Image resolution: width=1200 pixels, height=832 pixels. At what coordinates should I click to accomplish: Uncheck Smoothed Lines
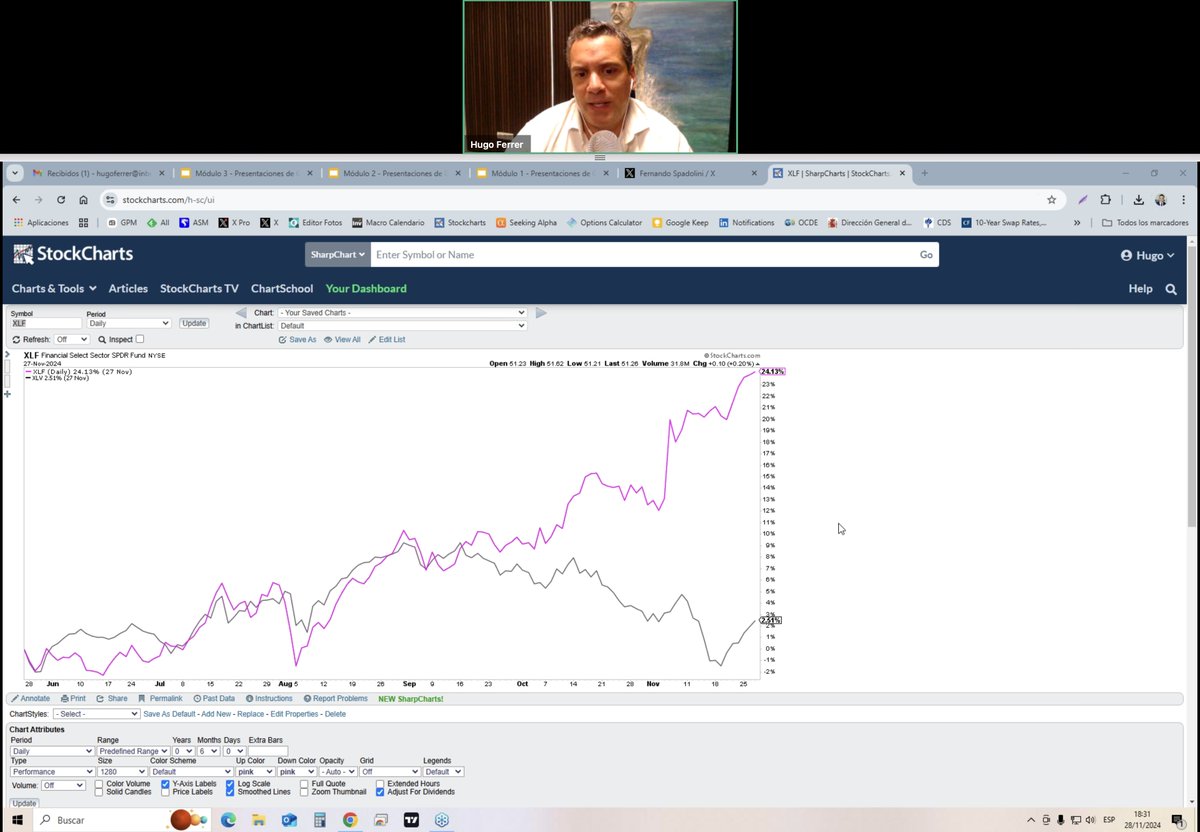(x=230, y=792)
